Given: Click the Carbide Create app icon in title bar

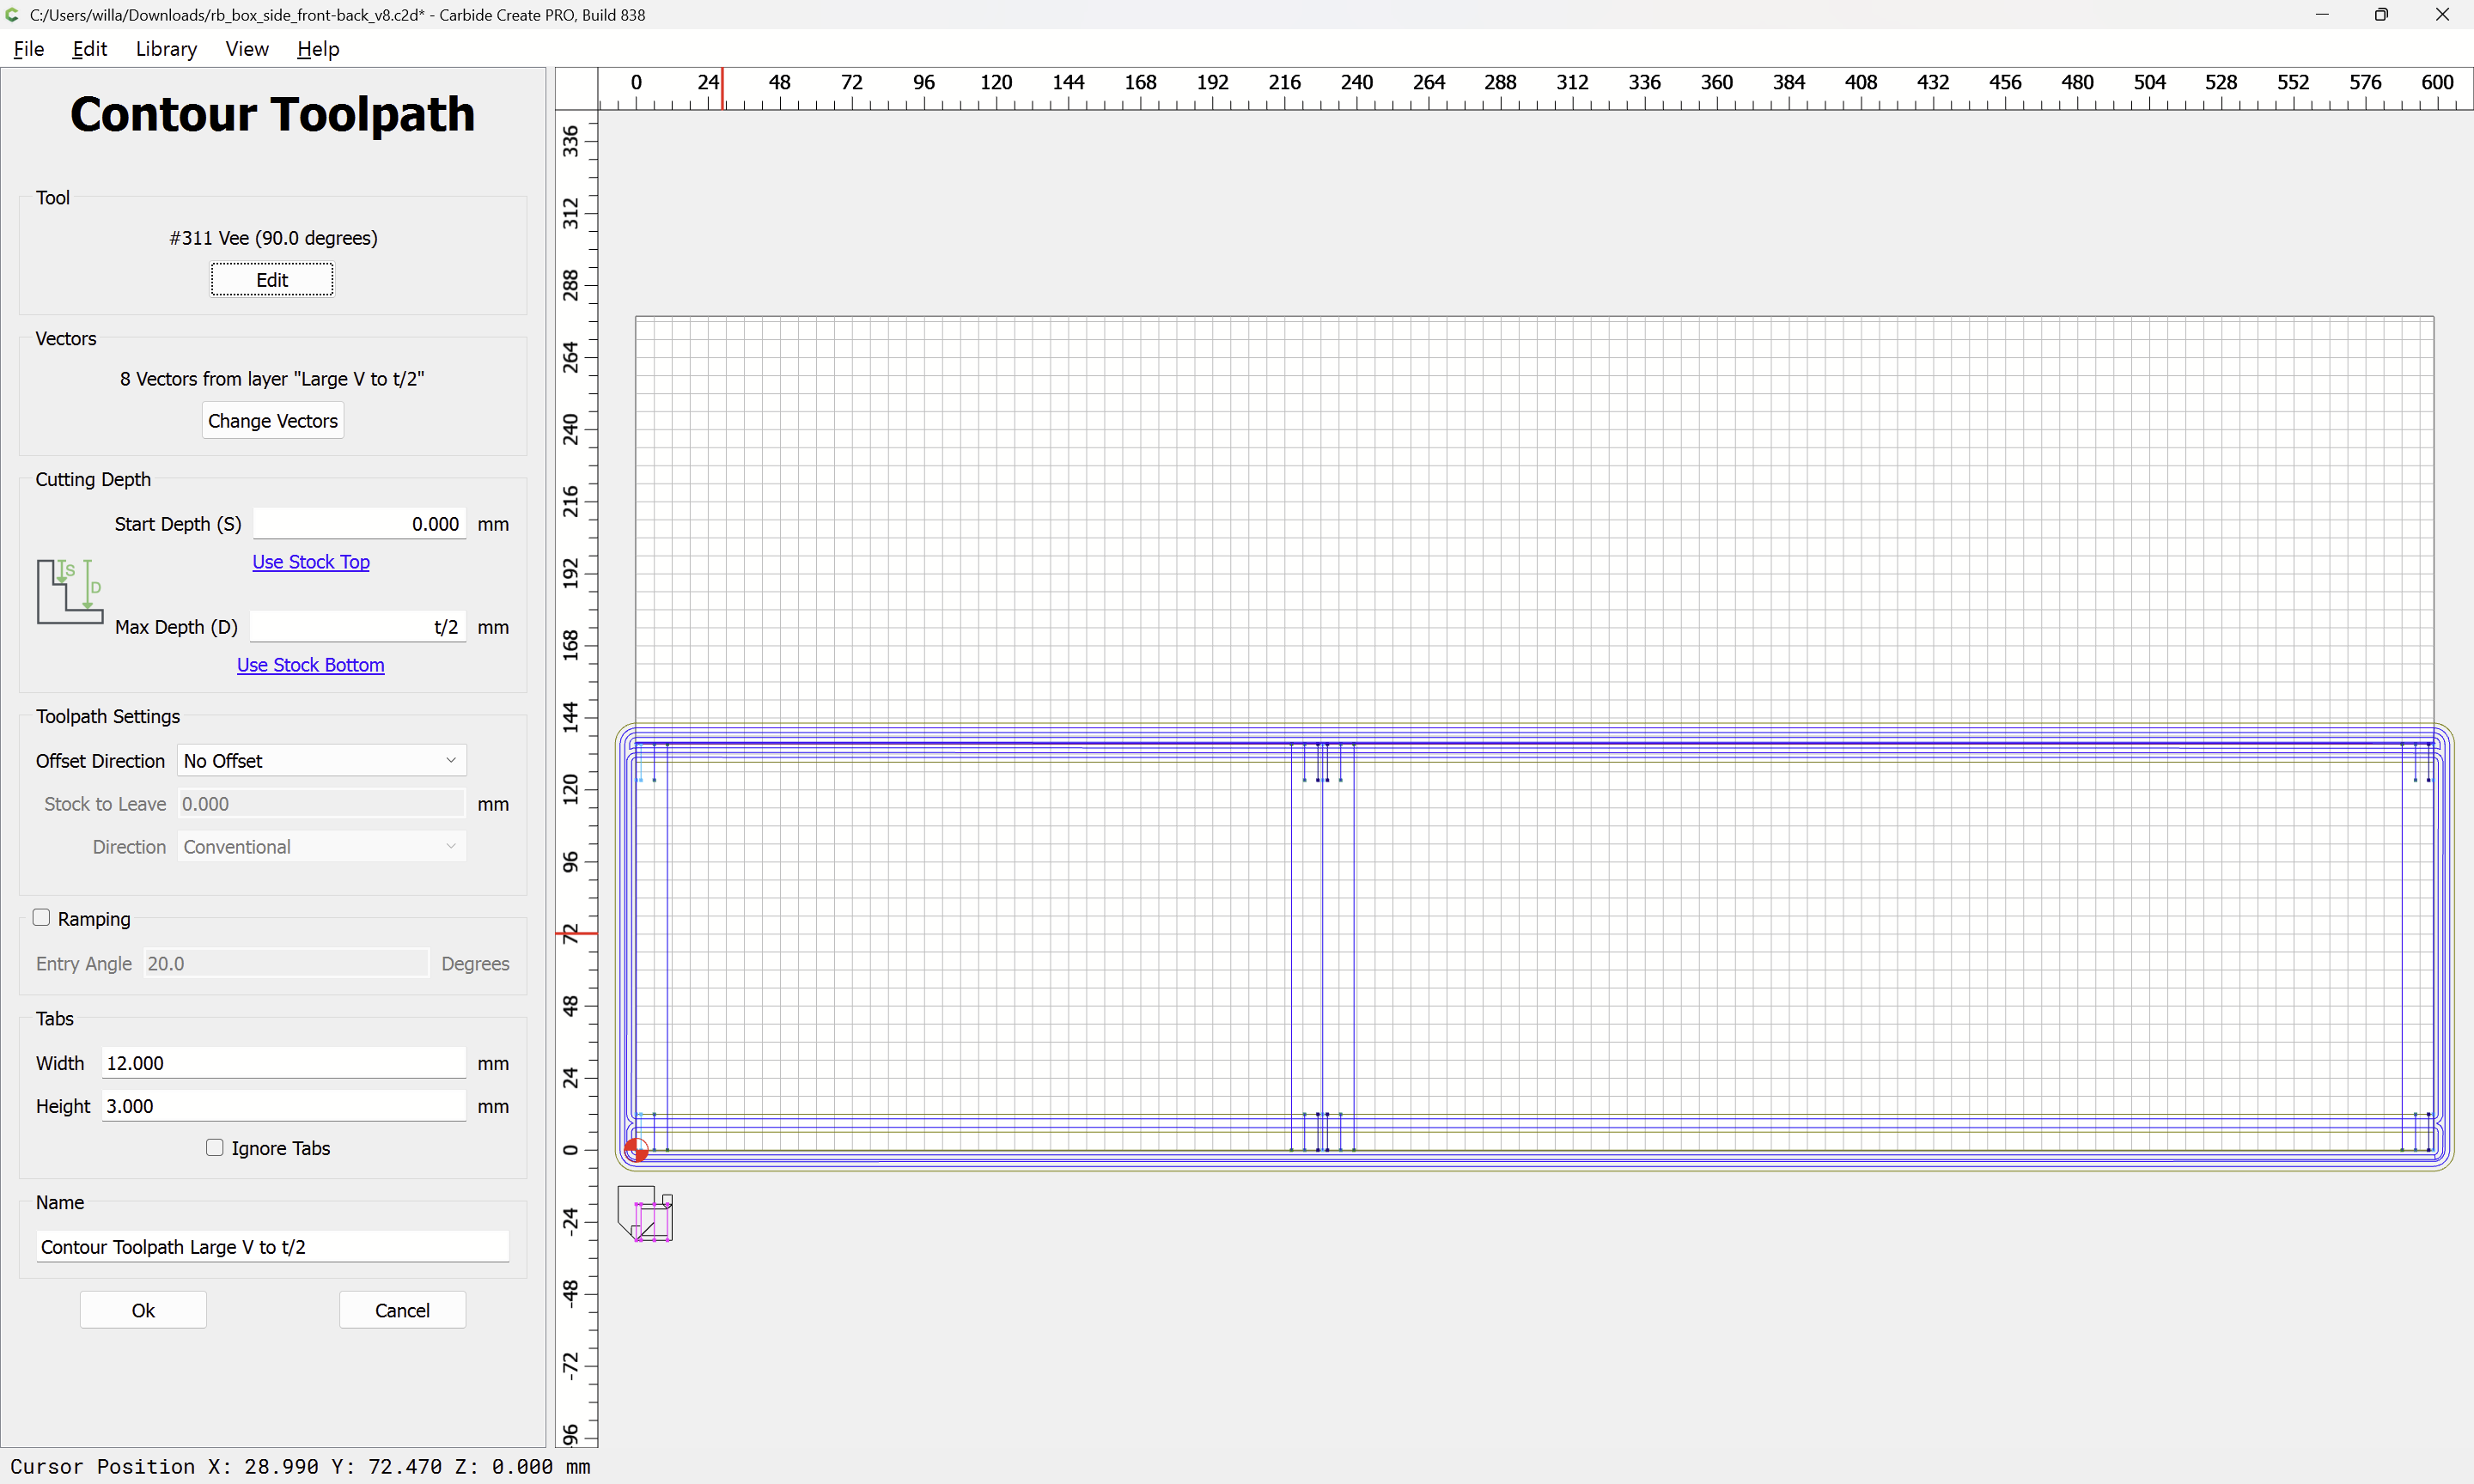Looking at the screenshot, I should [13, 15].
